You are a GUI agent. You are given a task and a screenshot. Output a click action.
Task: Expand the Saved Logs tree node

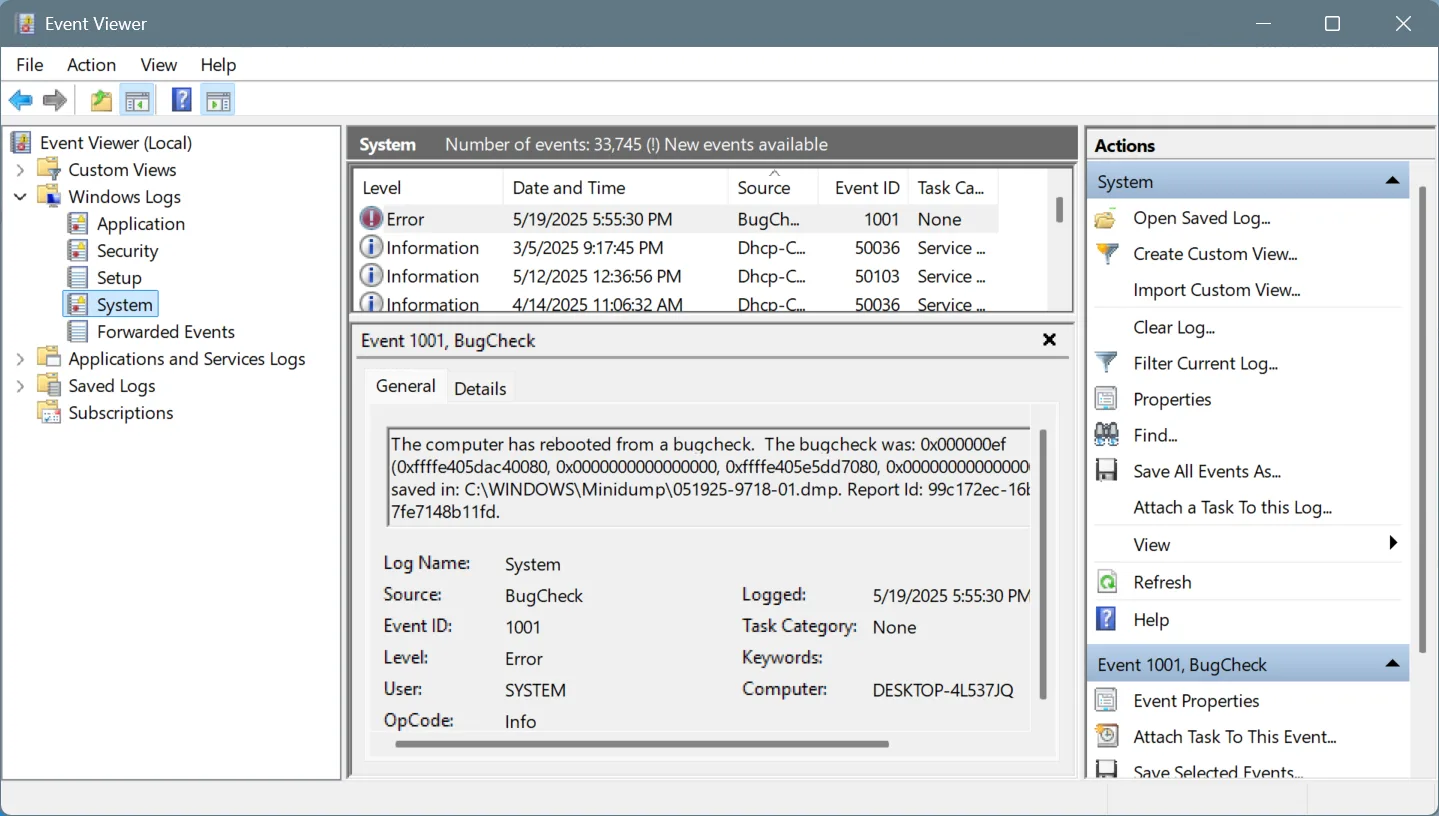(20, 386)
